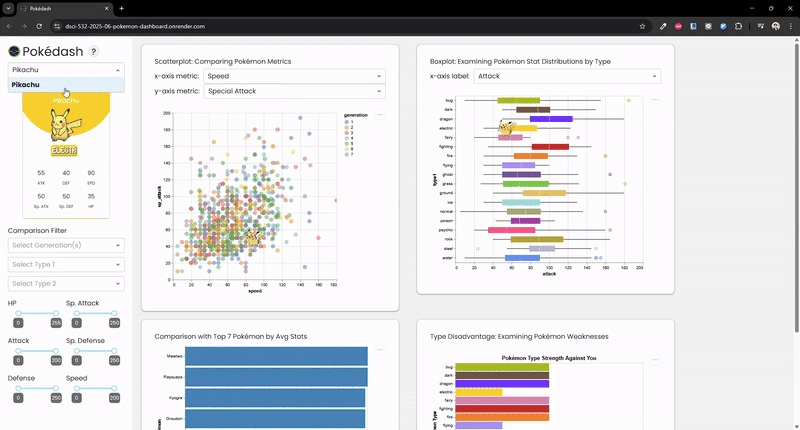Image resolution: width=800 pixels, height=430 pixels.
Task: Go back to the previous browser page
Action: click(x=10, y=25)
